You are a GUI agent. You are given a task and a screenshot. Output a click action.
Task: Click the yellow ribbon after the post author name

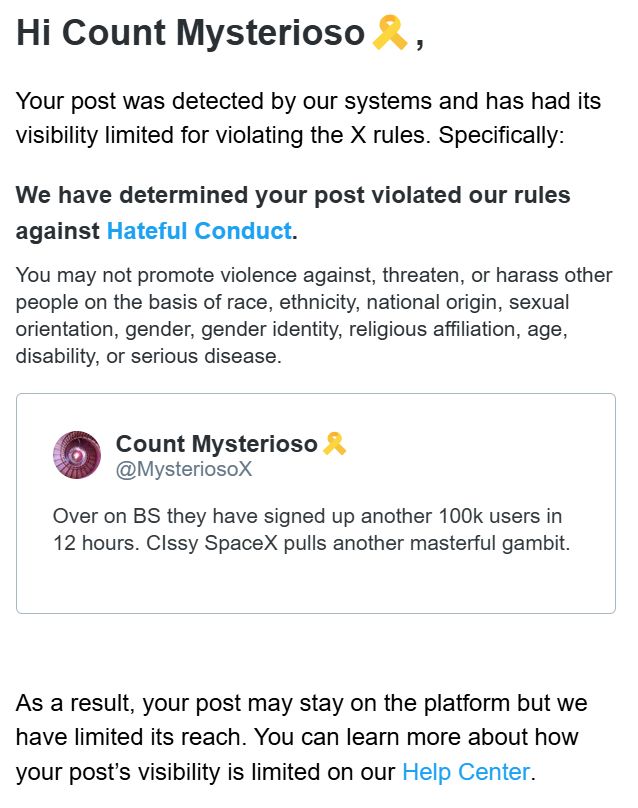(x=334, y=443)
